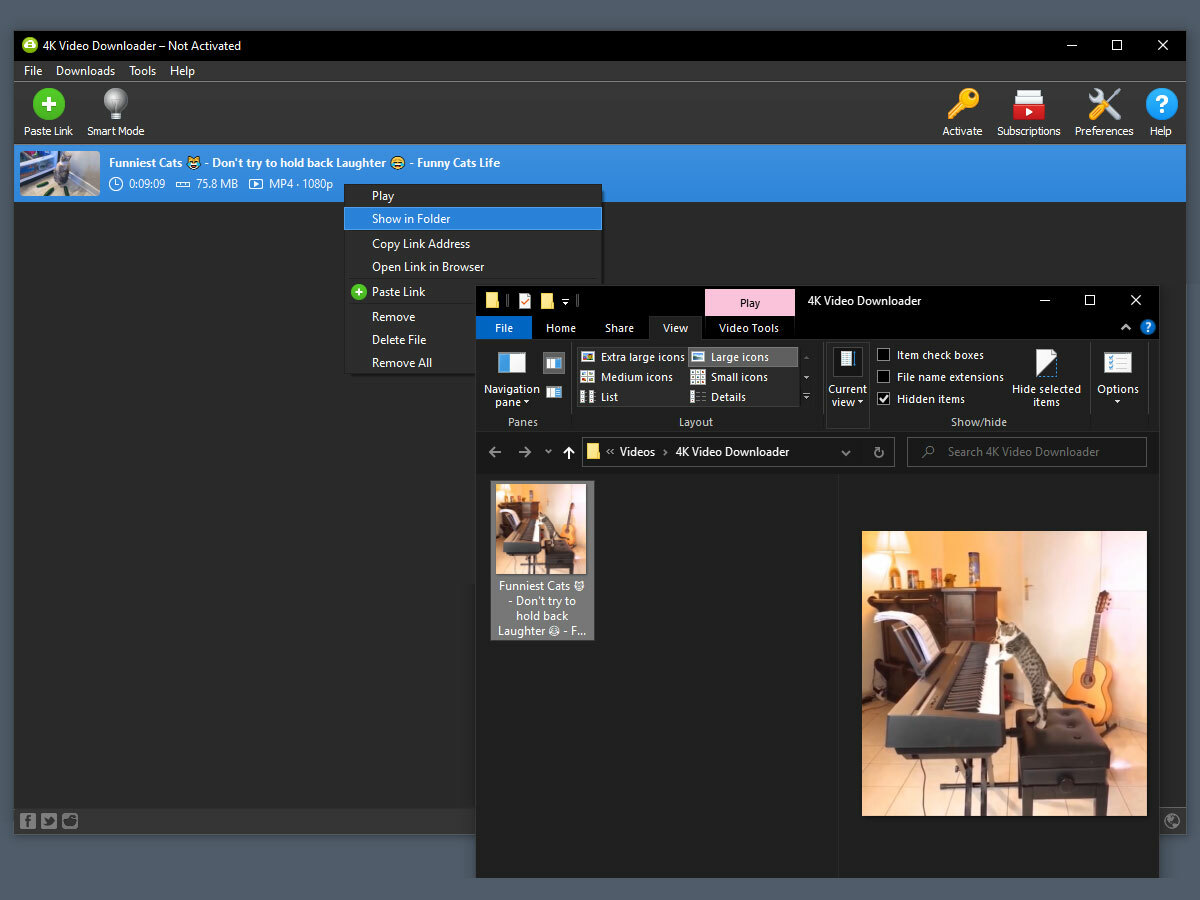Switch to the Video Tools tab
Viewport: 1200px width, 900px height.
coord(749,328)
